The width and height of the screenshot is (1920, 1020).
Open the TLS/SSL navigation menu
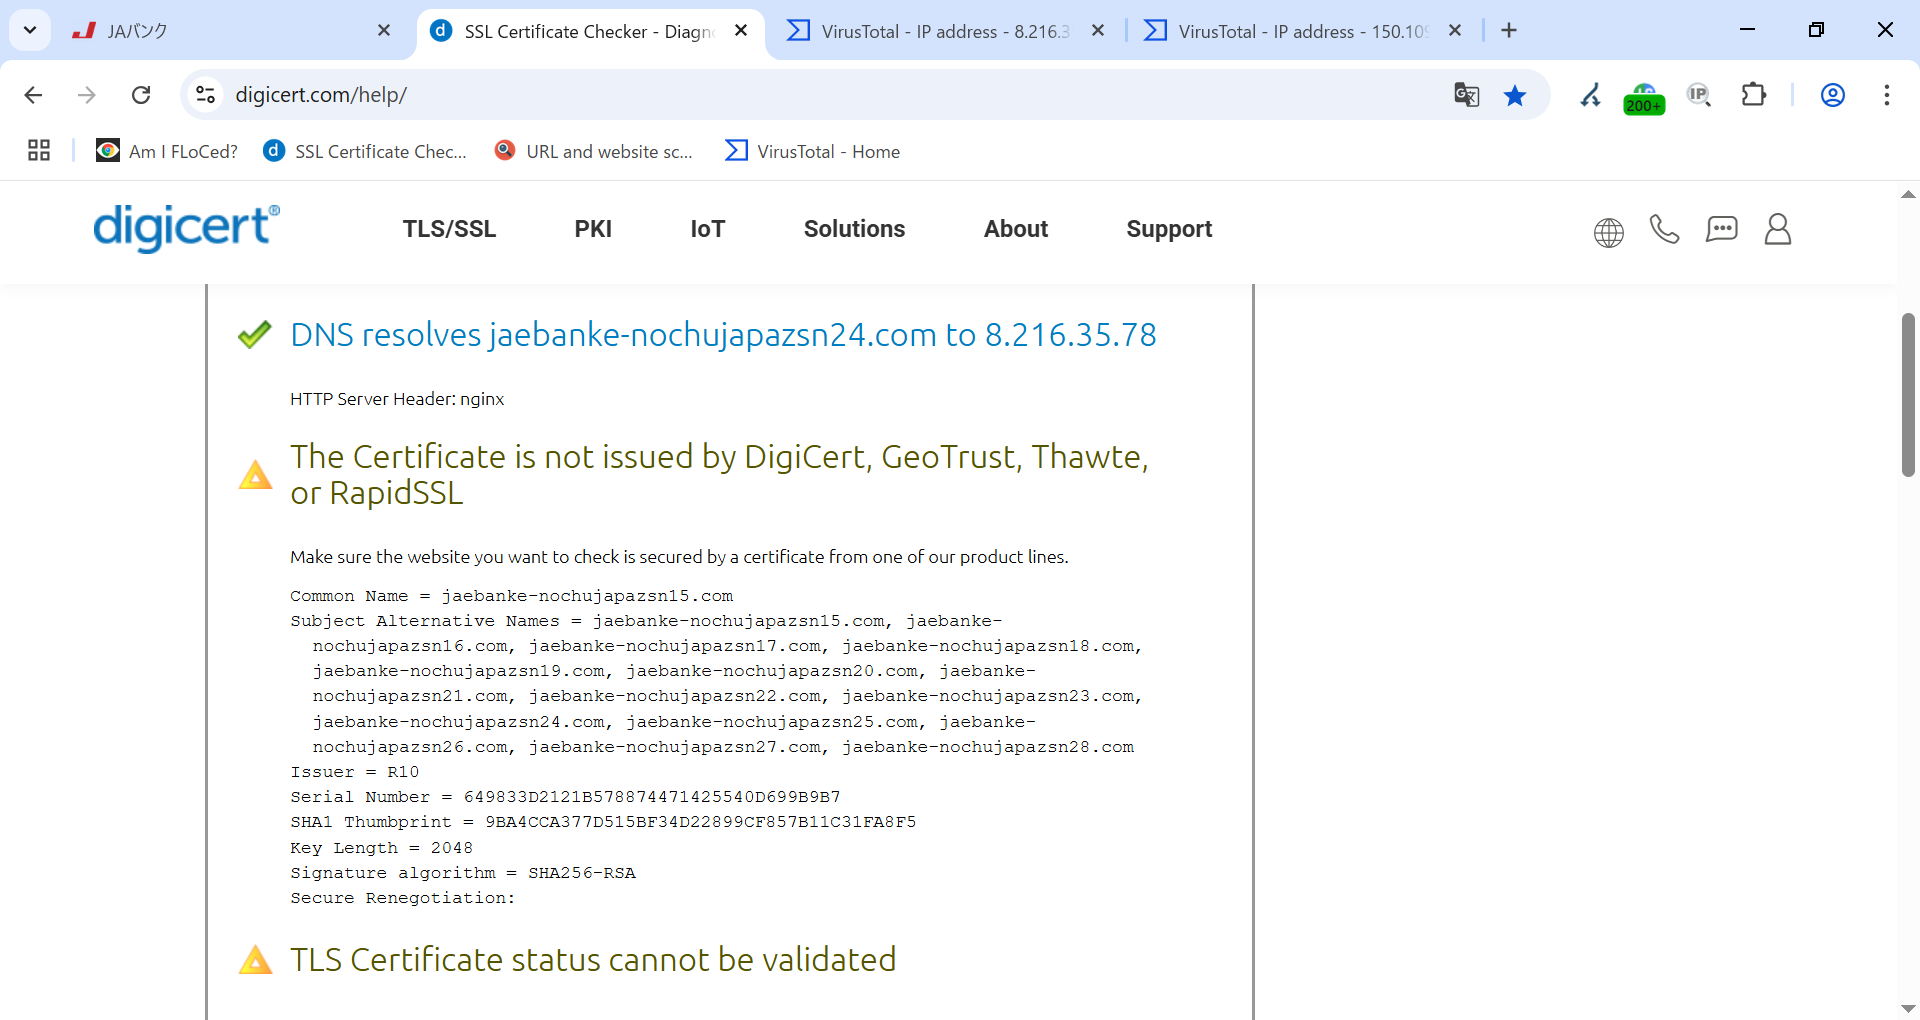(449, 229)
